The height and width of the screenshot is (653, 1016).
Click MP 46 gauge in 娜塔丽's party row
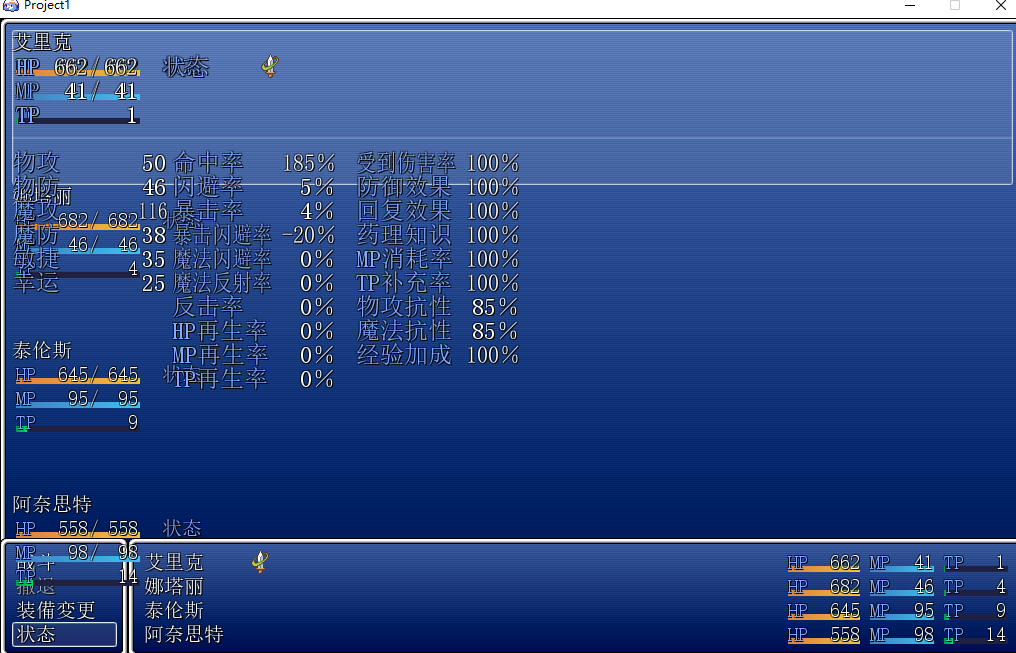[901, 586]
